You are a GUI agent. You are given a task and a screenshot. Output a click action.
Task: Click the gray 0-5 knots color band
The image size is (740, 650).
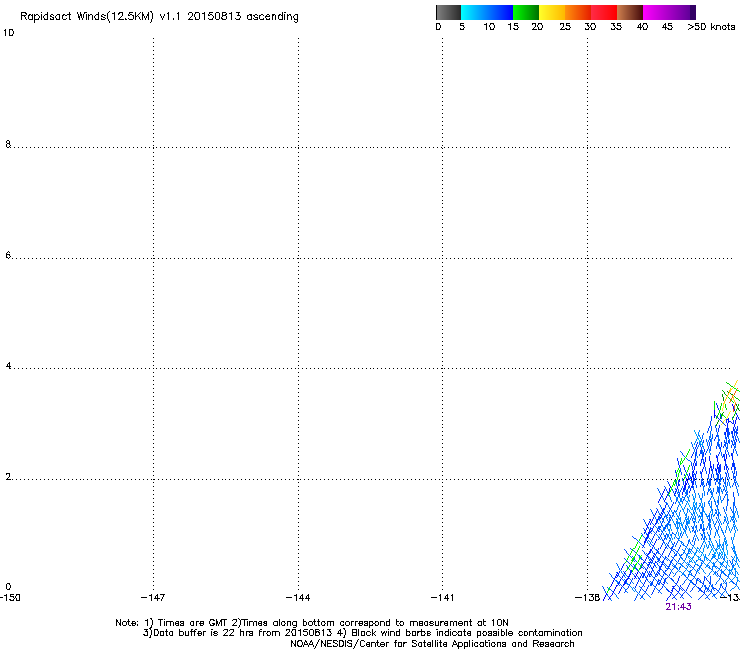click(449, 12)
